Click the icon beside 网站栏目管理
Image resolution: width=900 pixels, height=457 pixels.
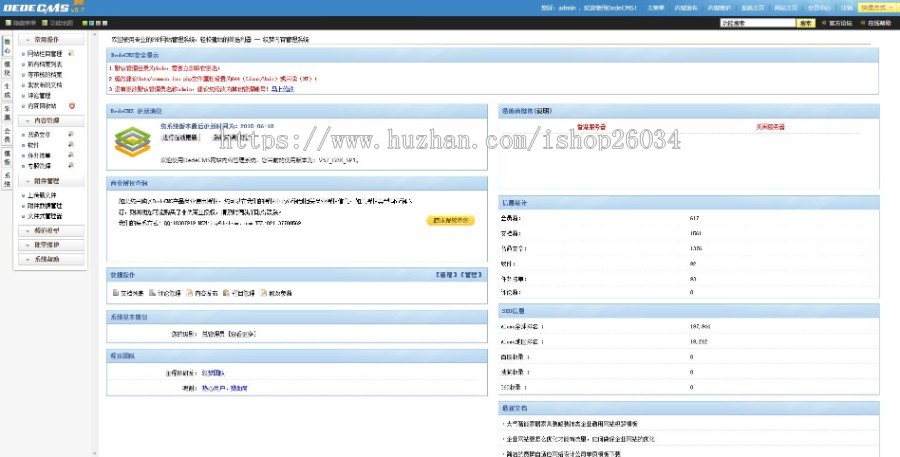pos(72,52)
